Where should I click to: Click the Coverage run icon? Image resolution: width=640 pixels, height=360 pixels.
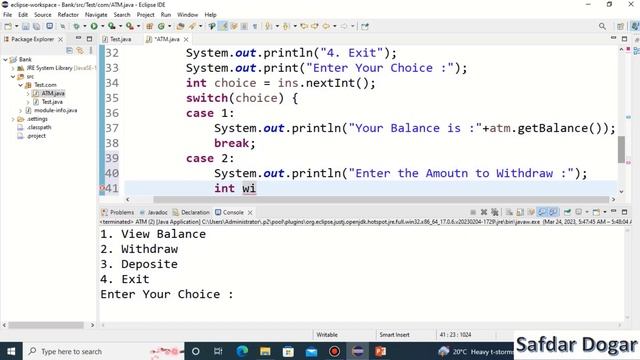point(111,26)
